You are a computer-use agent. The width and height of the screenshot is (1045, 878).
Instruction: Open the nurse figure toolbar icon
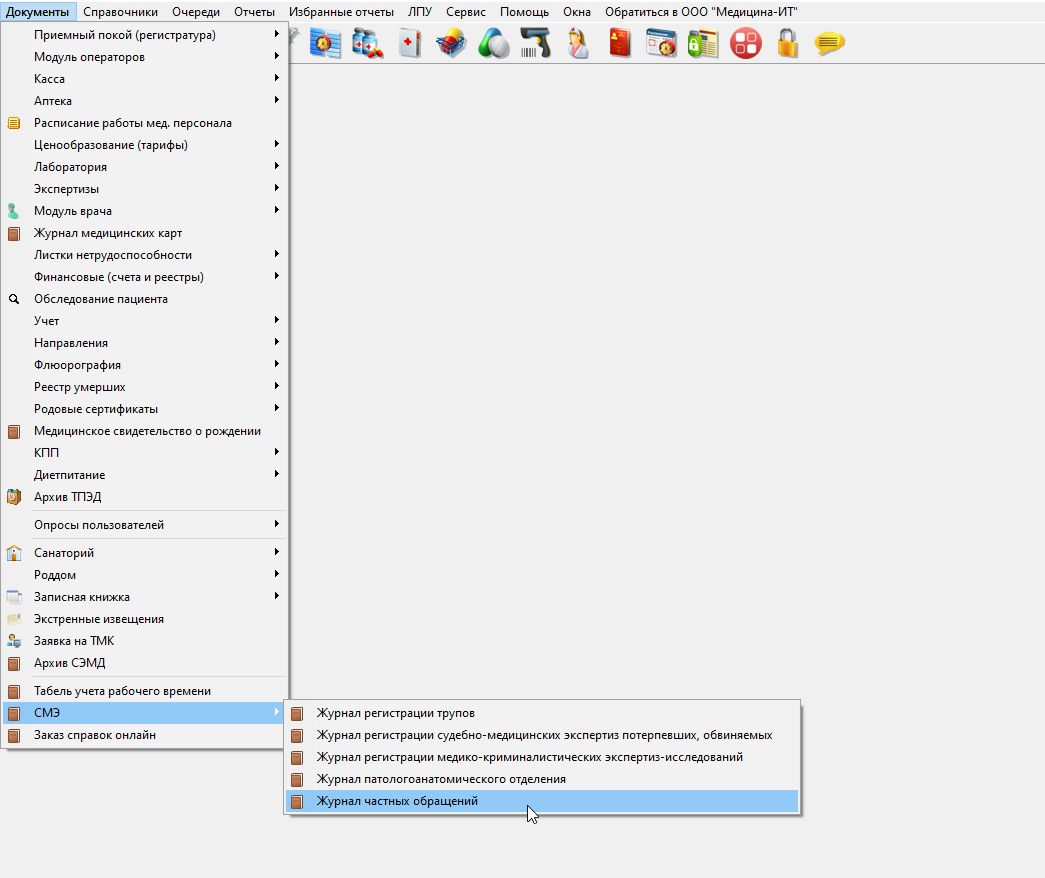(578, 44)
